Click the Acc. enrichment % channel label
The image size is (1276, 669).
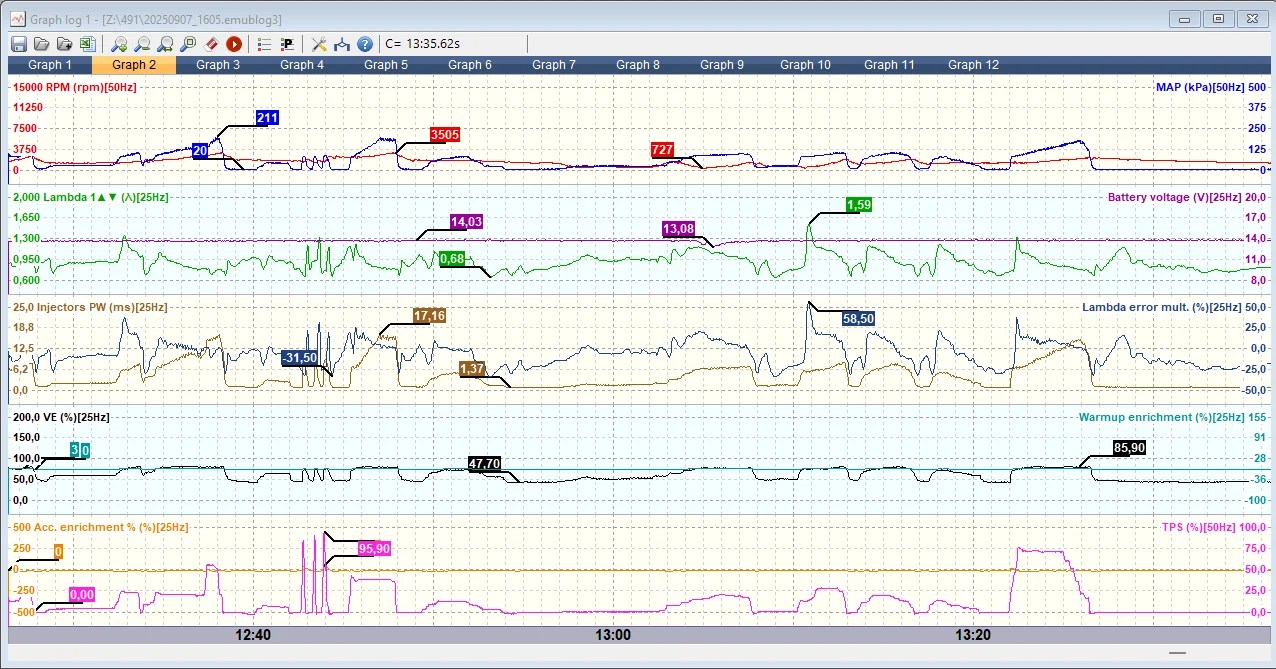[110, 526]
